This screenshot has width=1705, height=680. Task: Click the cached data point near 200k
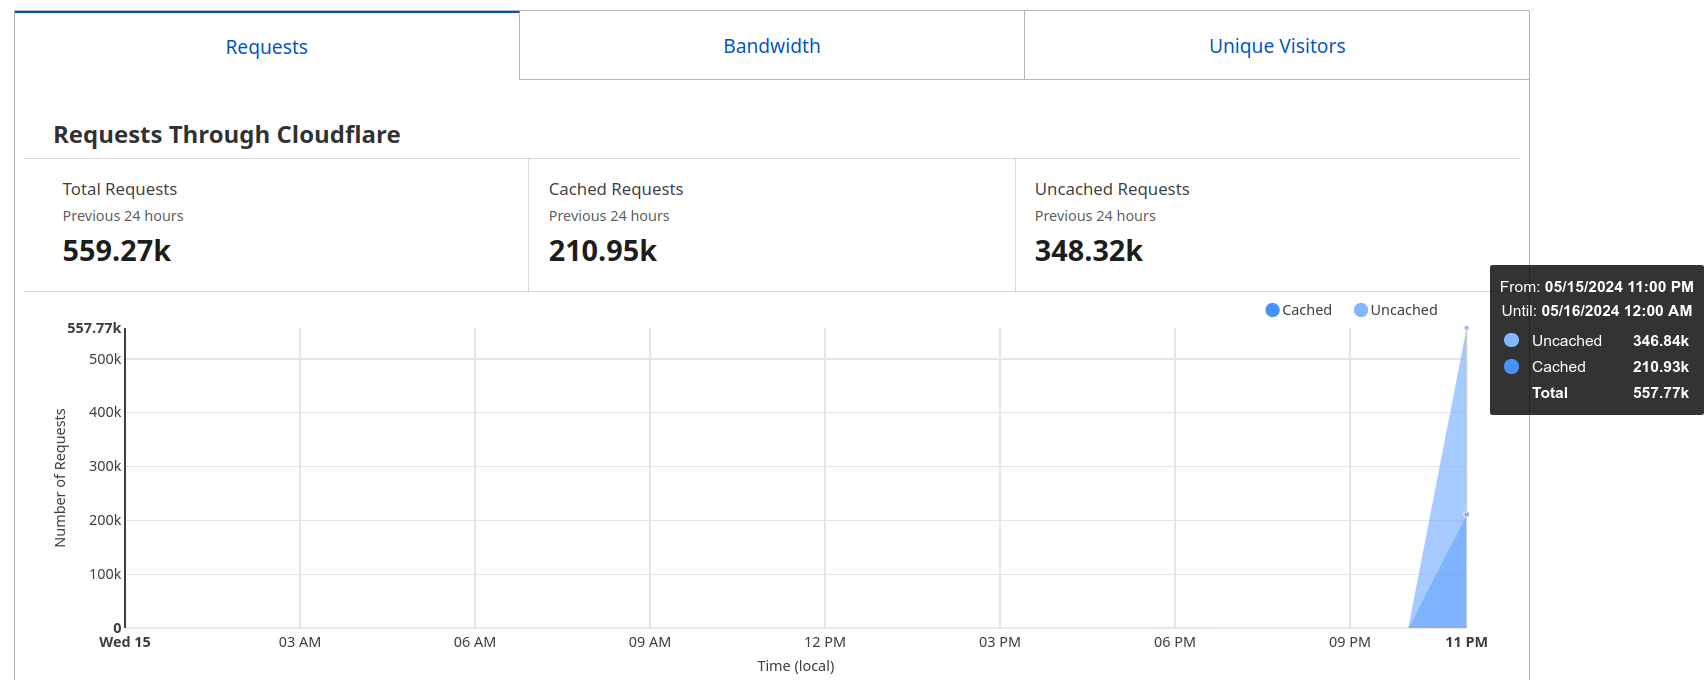pos(1466,515)
